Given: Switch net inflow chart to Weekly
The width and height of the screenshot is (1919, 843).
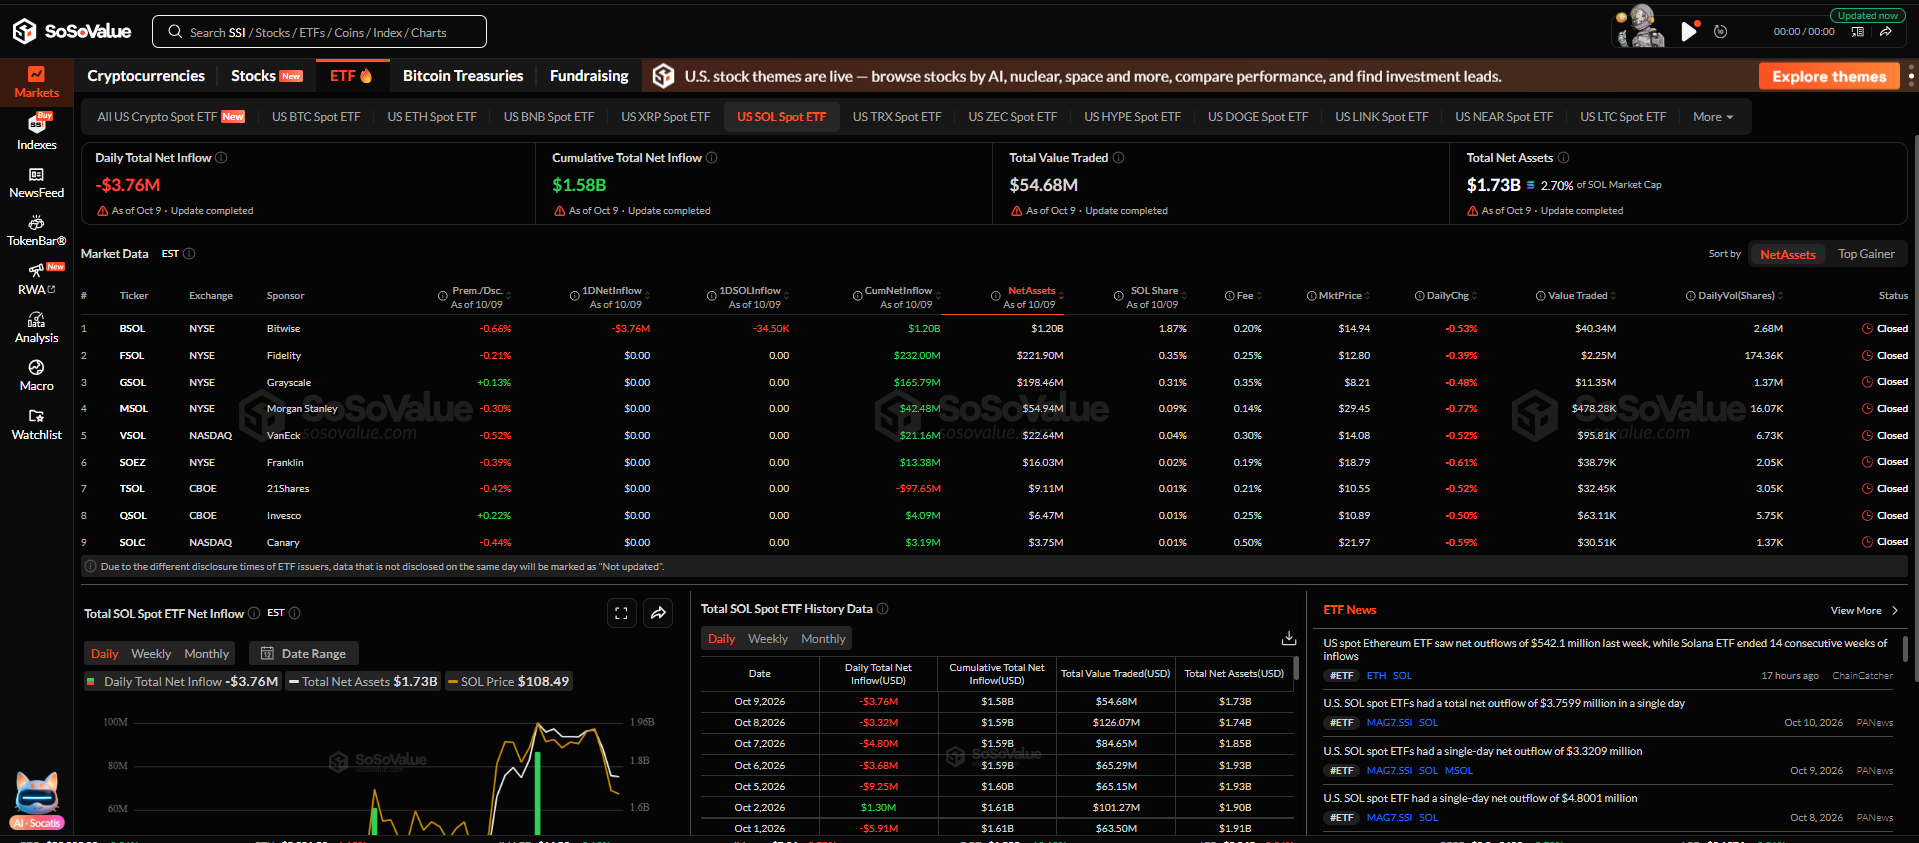Looking at the screenshot, I should (151, 654).
